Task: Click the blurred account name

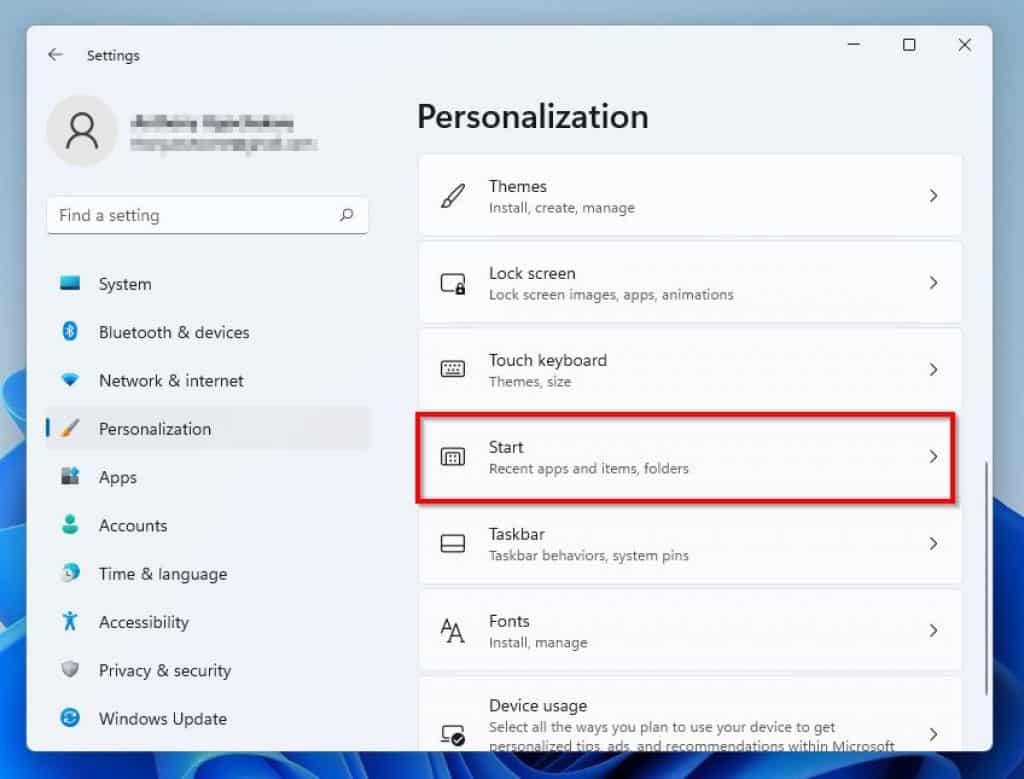Action: [212, 122]
